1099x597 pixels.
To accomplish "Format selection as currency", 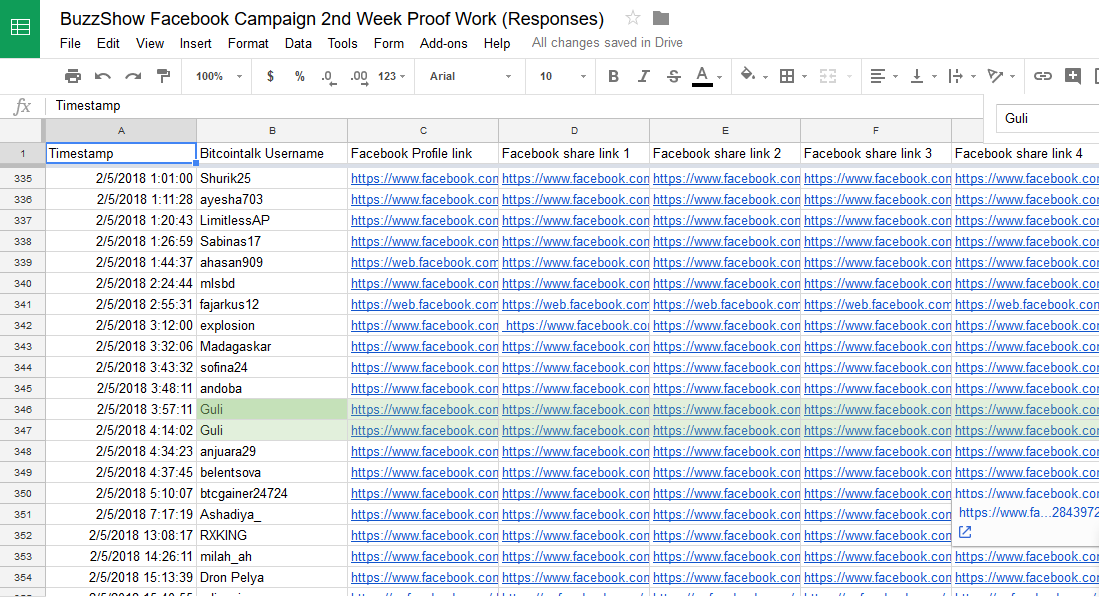I will [270, 76].
